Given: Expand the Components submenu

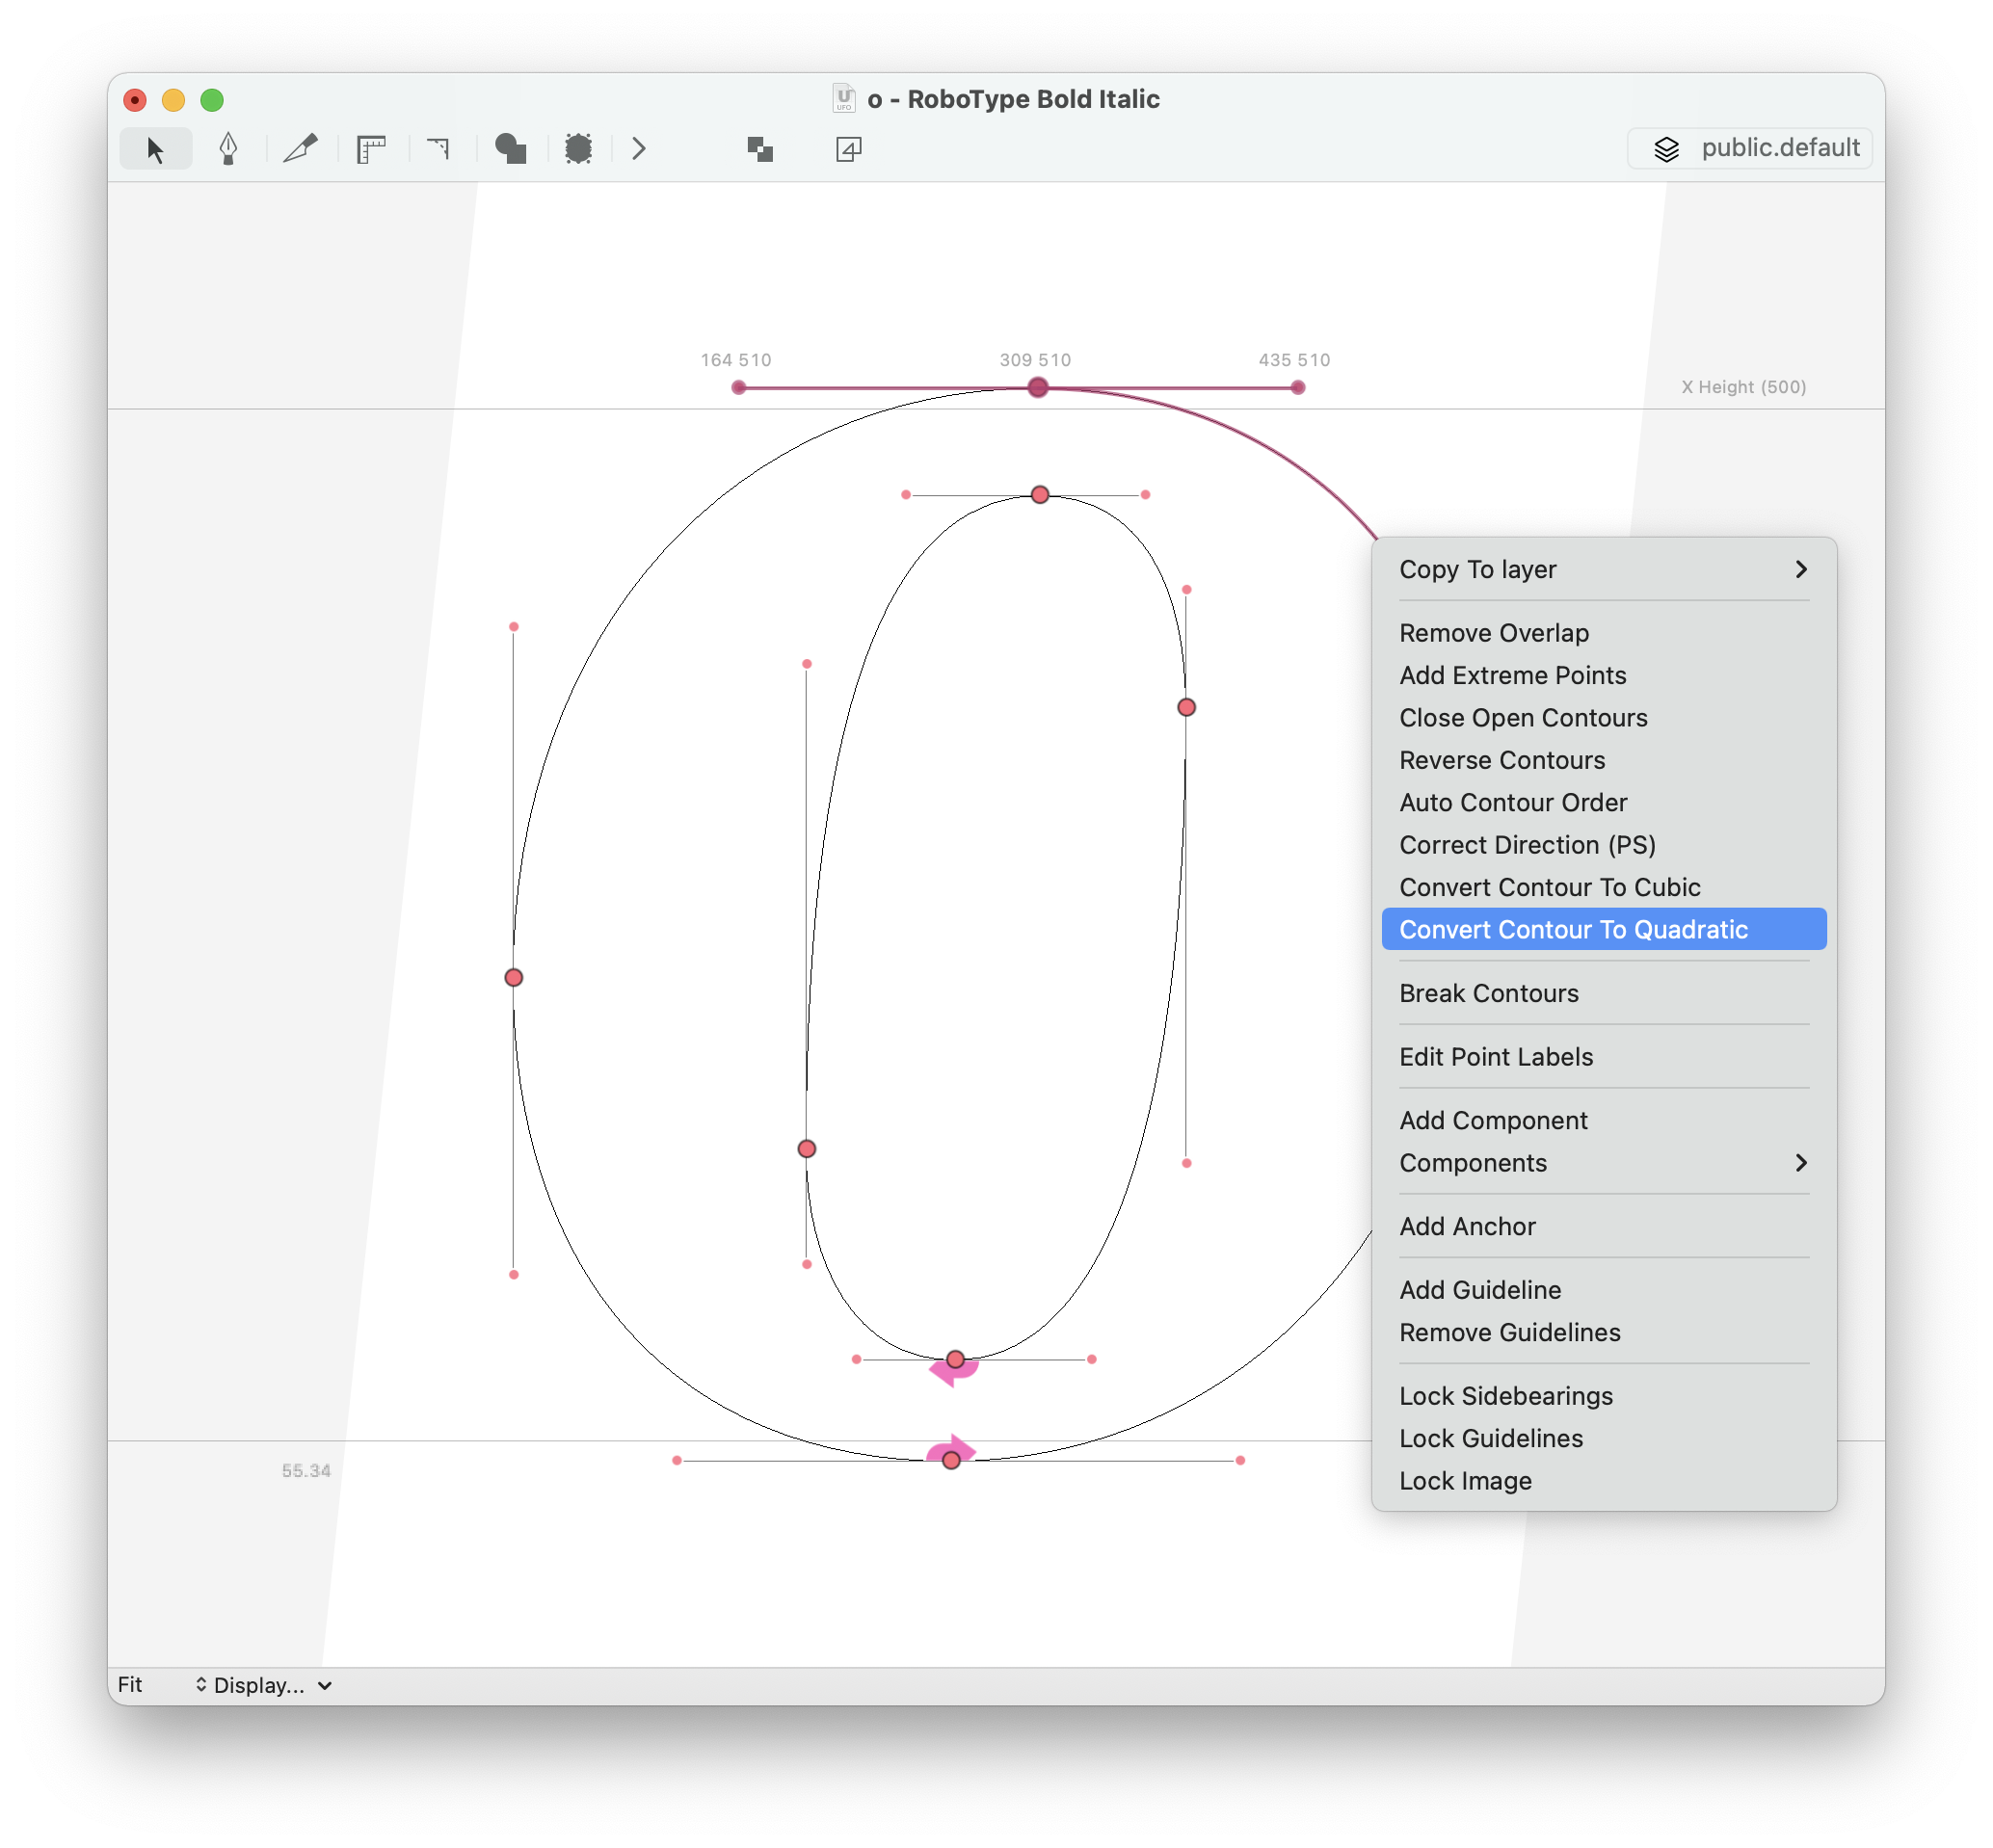Looking at the screenshot, I should click(1604, 1163).
